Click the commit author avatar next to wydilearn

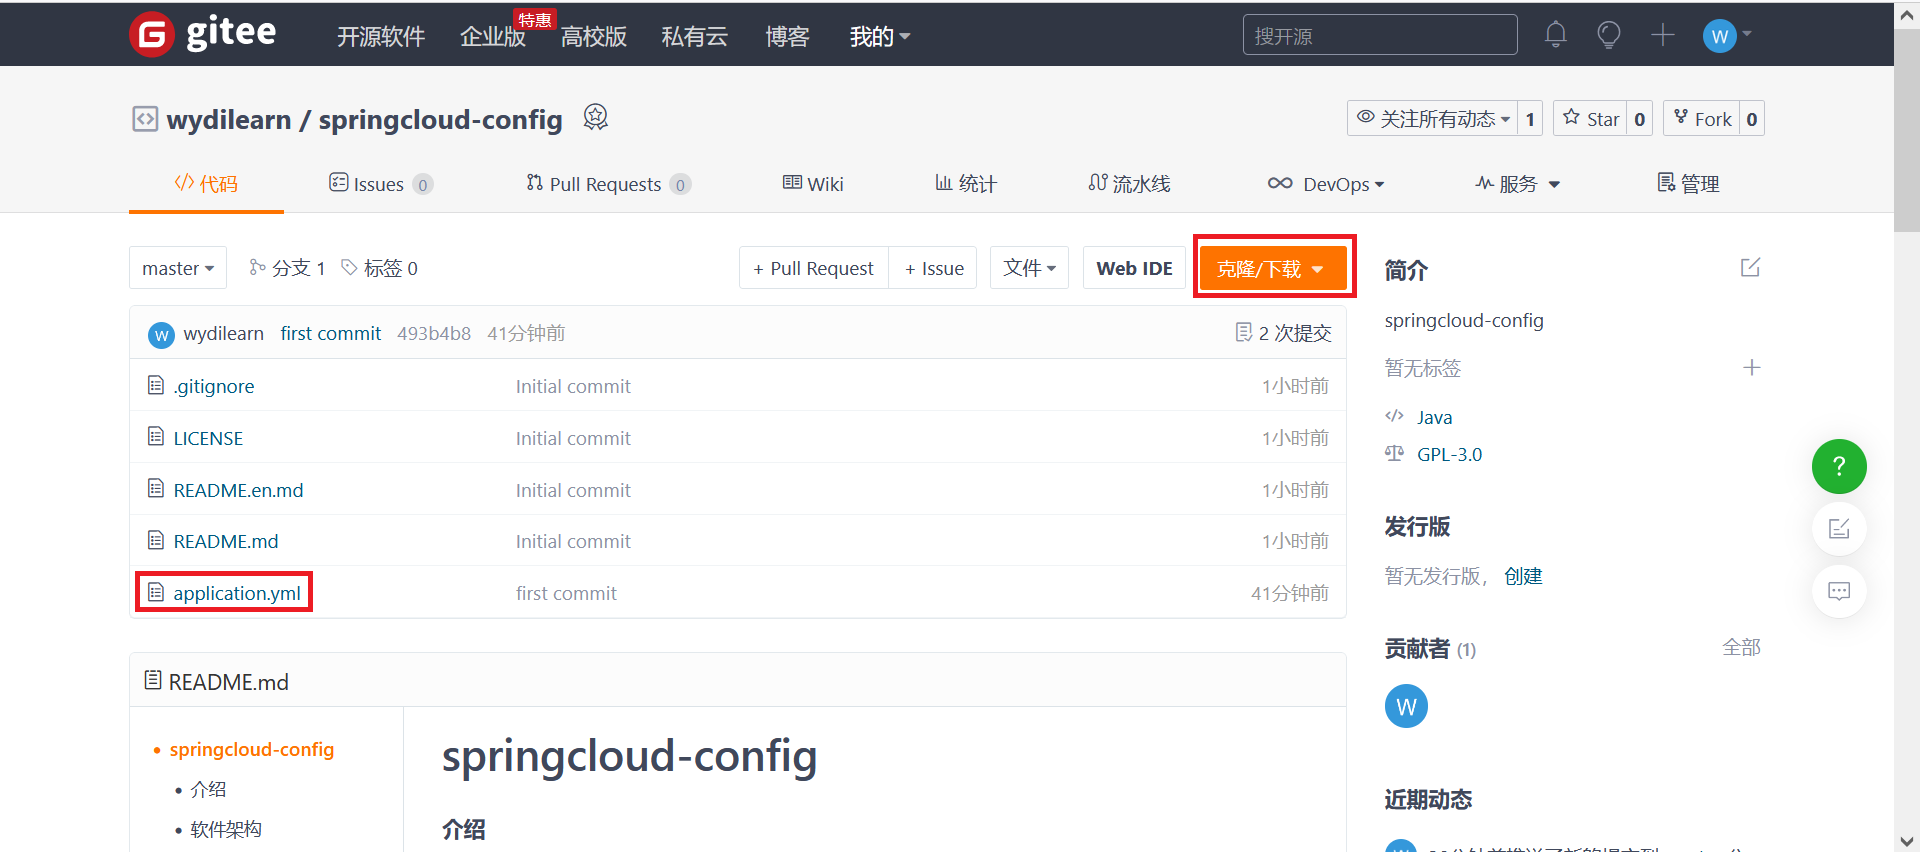(161, 335)
